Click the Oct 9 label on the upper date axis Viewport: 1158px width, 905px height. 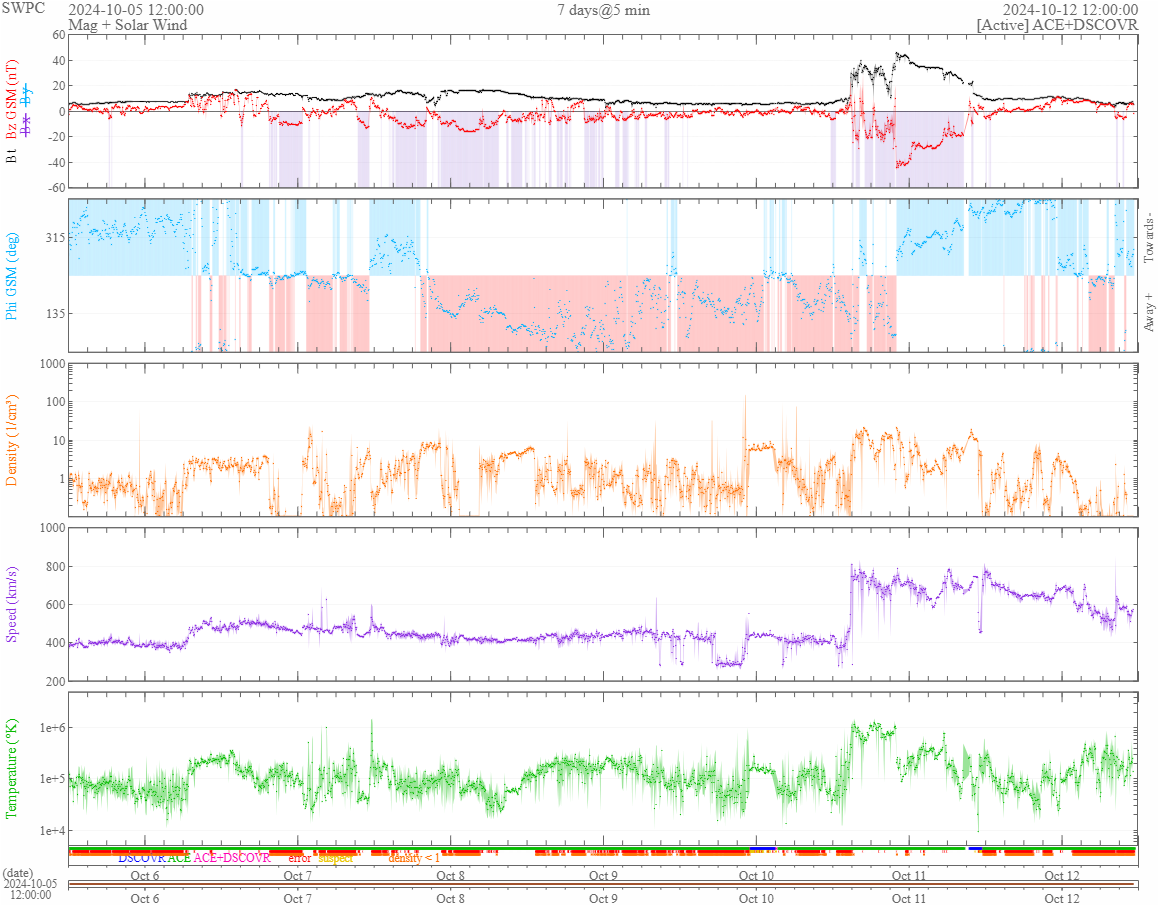click(x=603, y=875)
